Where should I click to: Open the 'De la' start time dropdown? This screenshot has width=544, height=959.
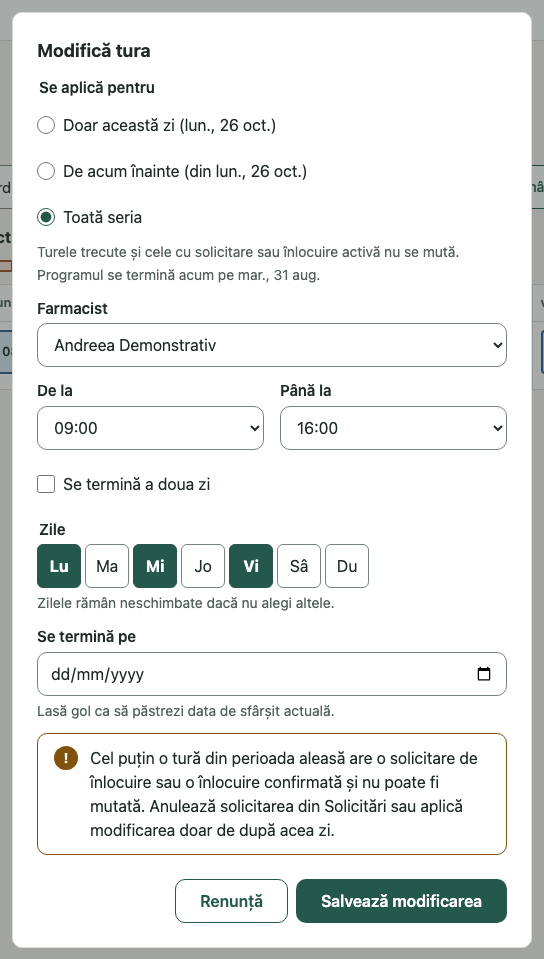151,428
